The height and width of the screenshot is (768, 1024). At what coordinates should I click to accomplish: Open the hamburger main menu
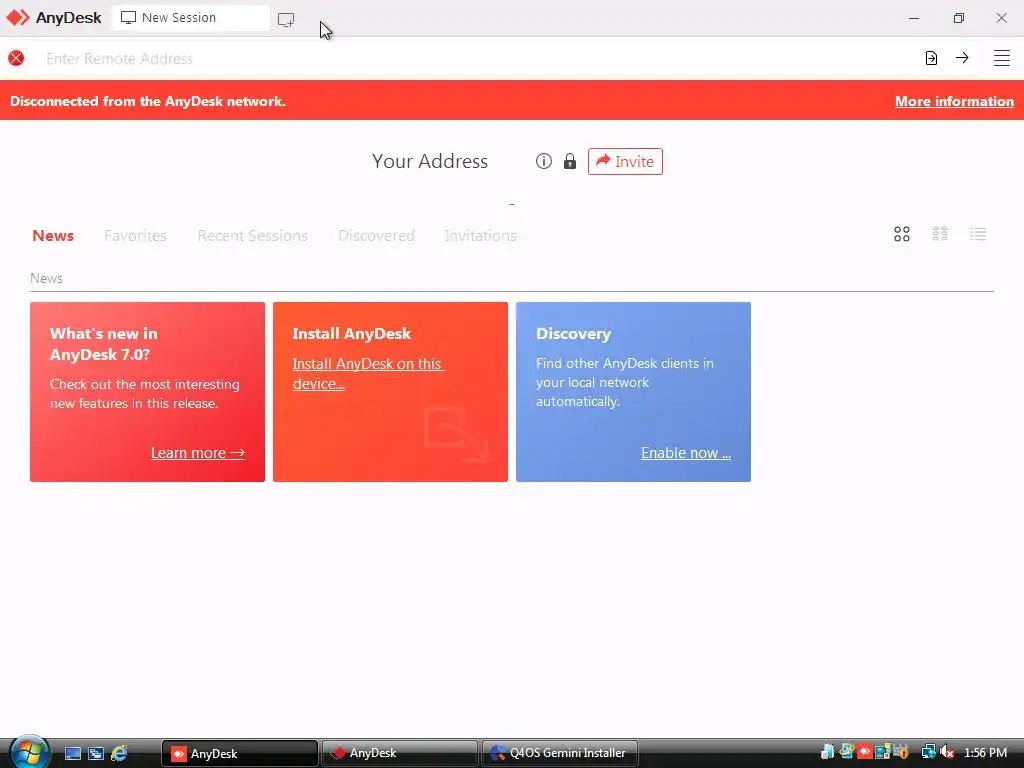coord(1002,58)
